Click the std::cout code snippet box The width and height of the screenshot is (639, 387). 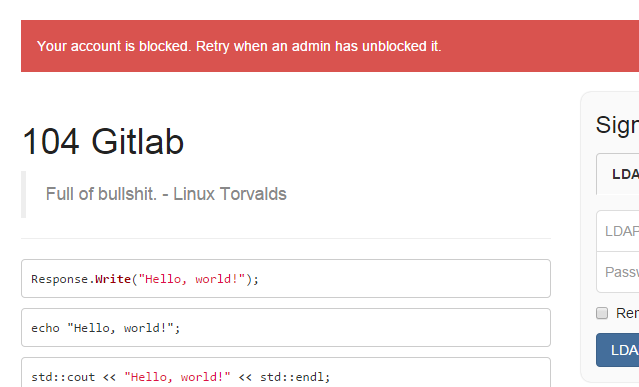tap(286, 372)
